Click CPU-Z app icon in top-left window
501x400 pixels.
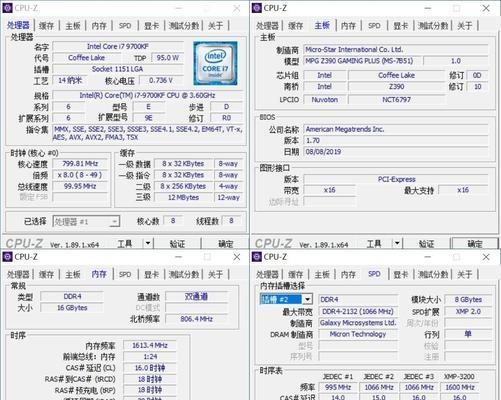point(7,8)
